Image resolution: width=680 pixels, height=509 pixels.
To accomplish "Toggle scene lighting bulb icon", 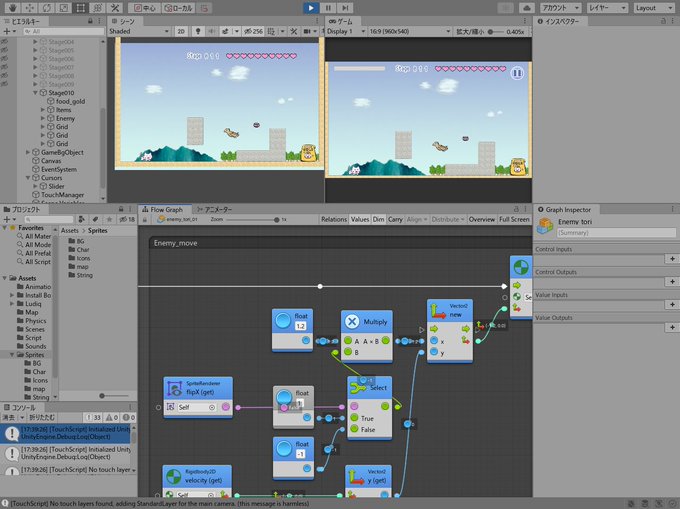I will [198, 31].
